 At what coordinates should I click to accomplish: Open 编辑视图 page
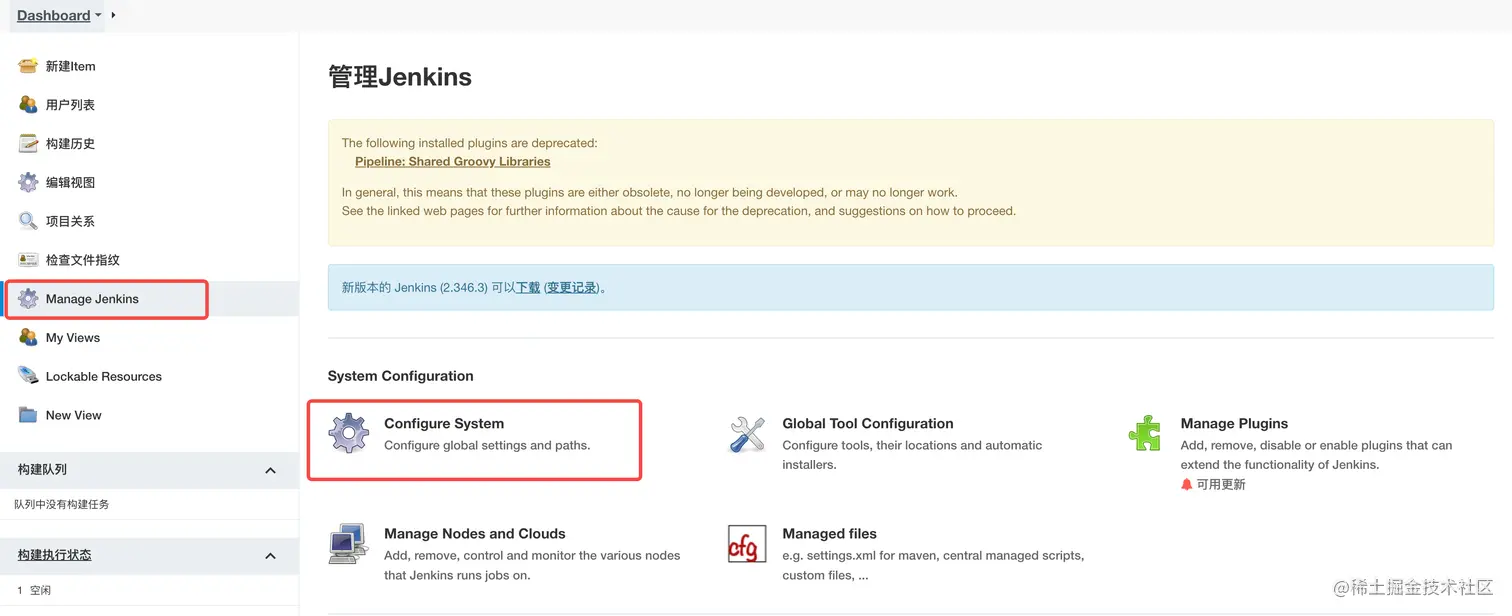(x=70, y=182)
